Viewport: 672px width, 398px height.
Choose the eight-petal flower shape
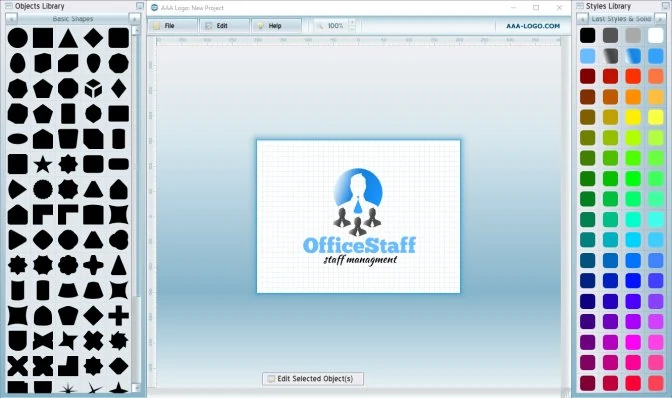point(68,265)
